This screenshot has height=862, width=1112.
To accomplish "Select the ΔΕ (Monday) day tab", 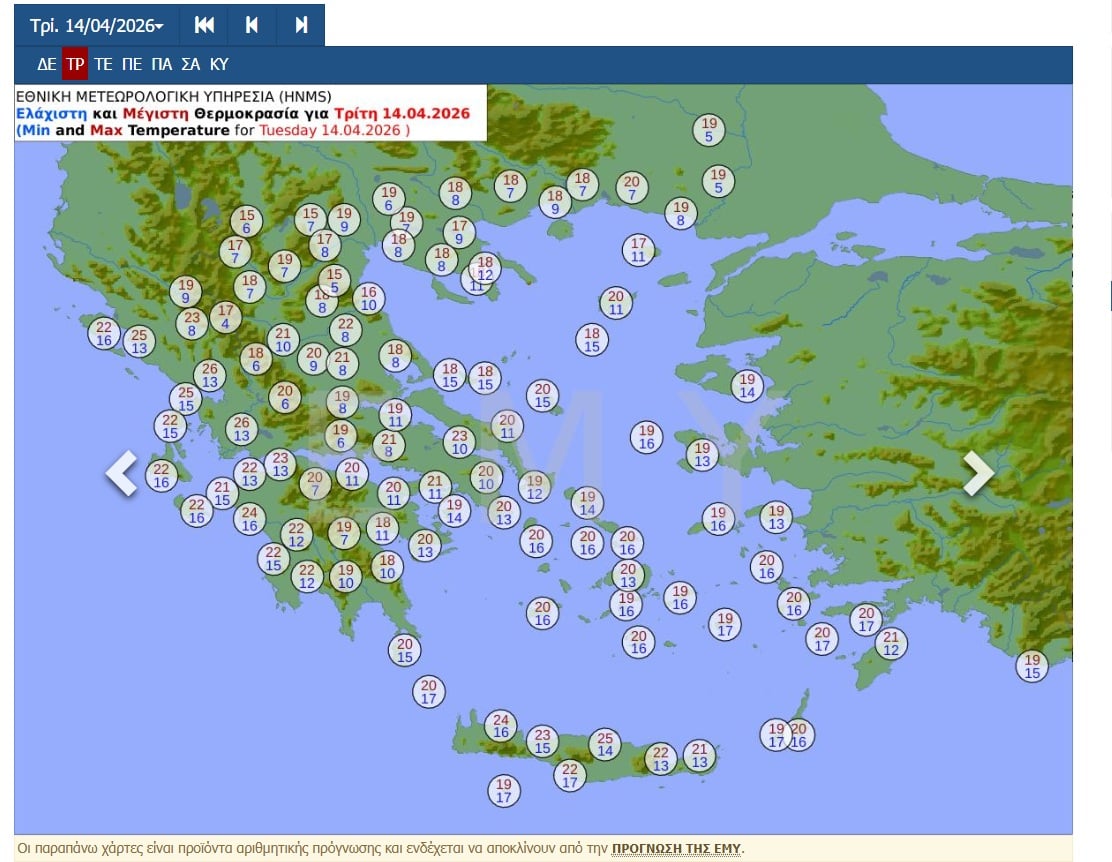I will pos(46,64).
